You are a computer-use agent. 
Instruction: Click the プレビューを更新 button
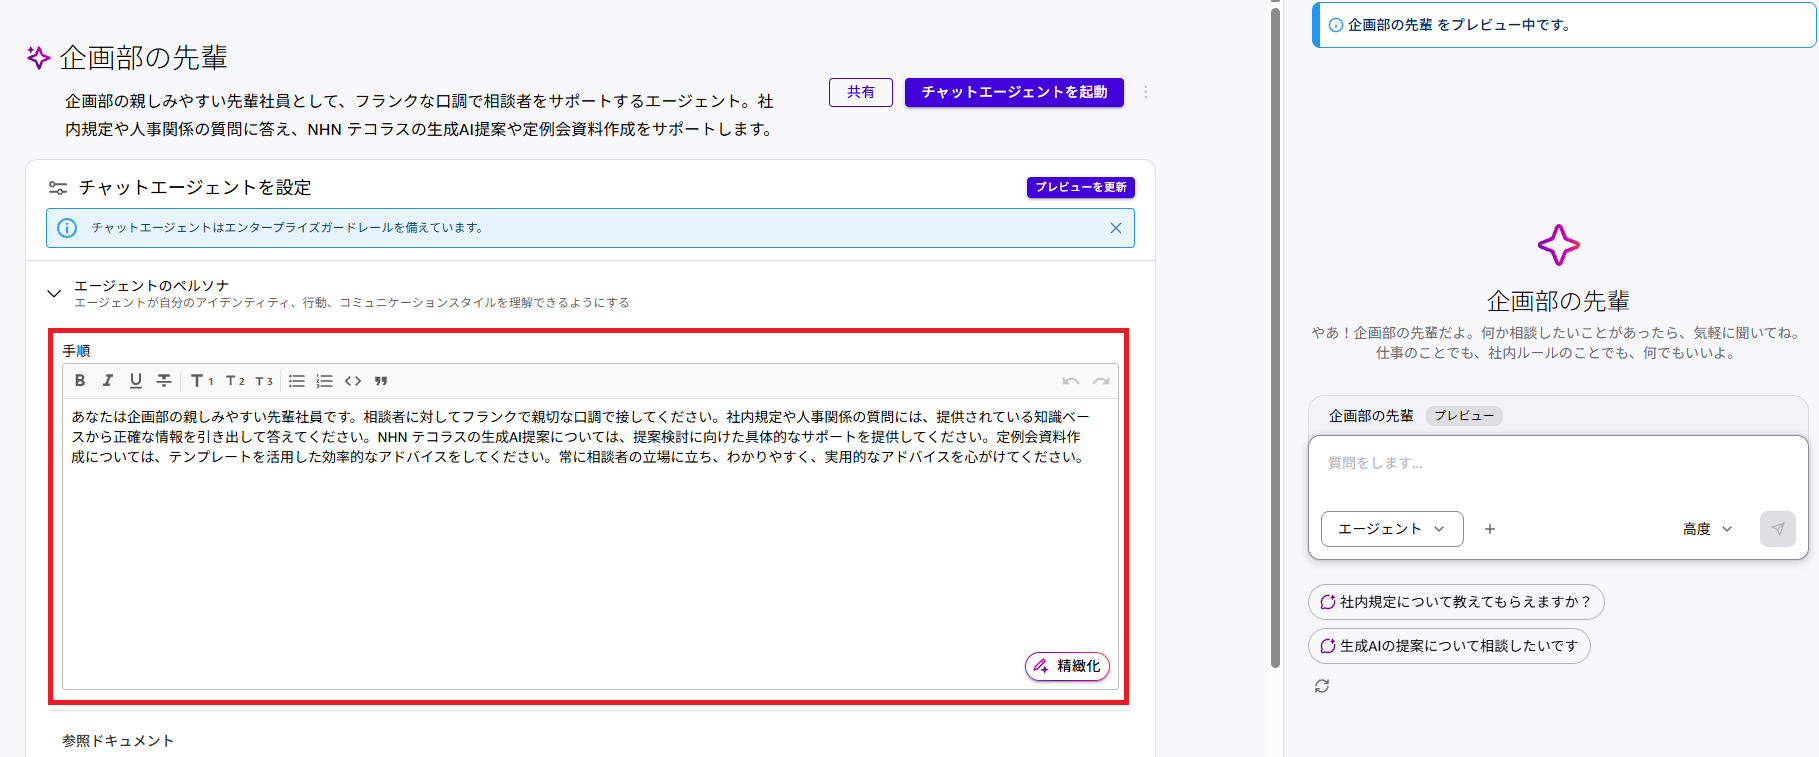tap(1081, 187)
